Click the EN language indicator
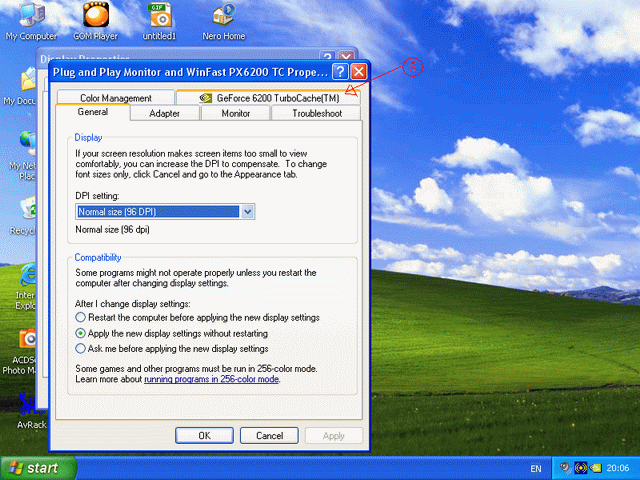 pyautogui.click(x=536, y=469)
